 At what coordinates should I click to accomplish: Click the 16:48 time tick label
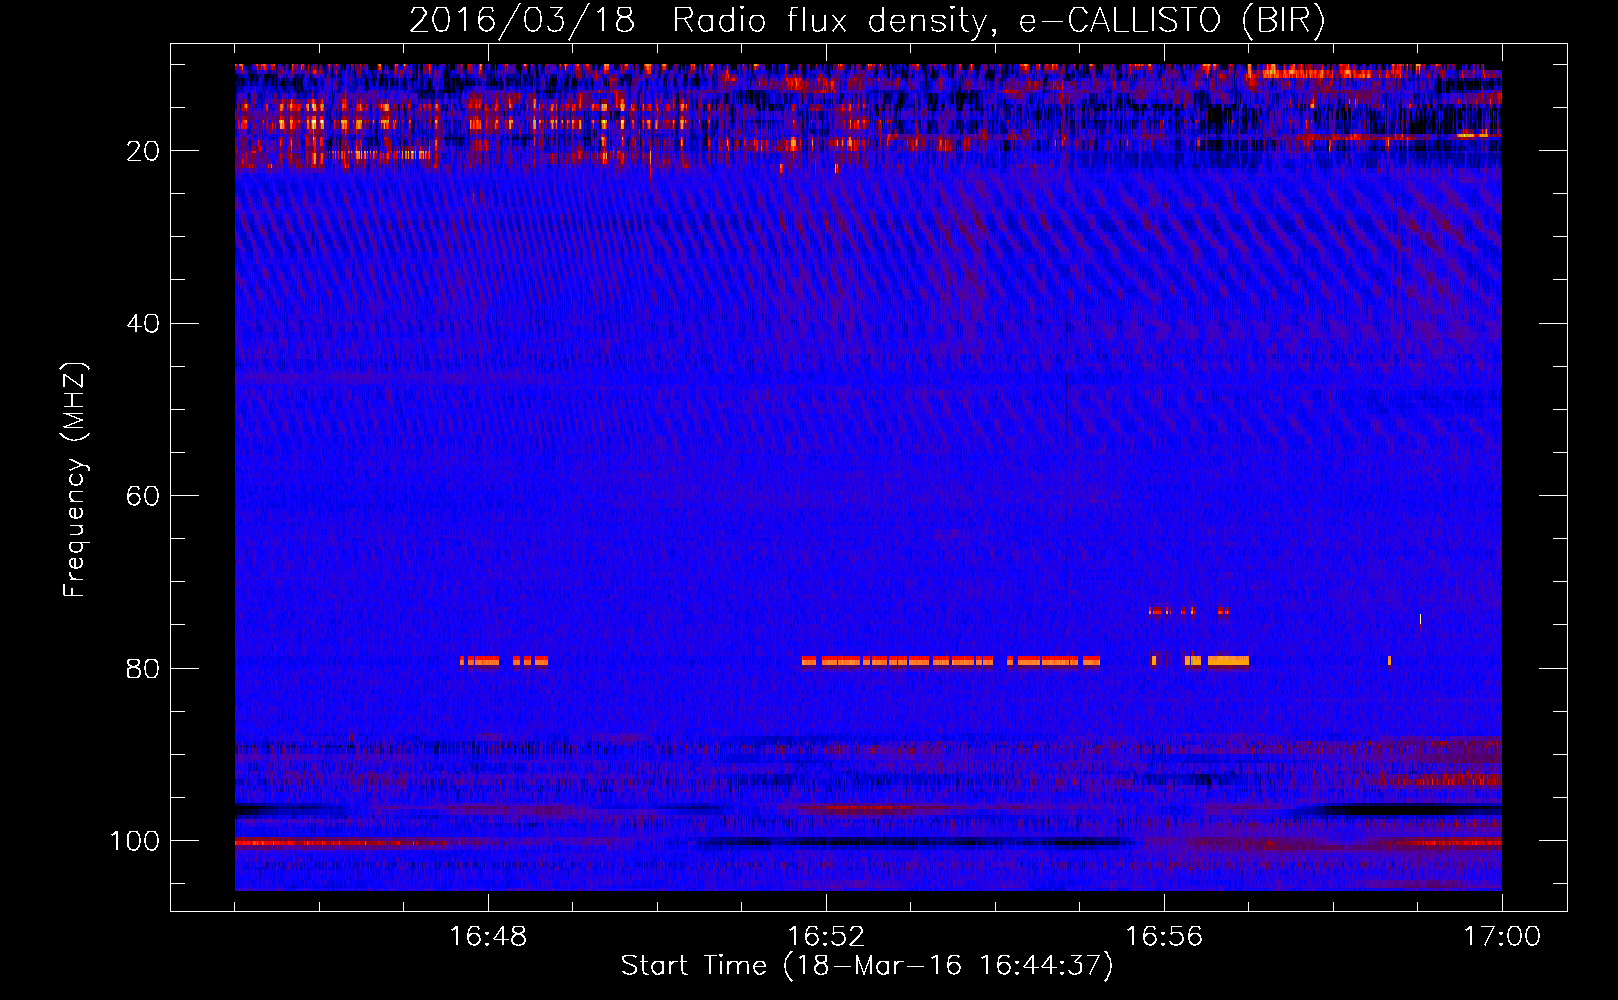[488, 937]
